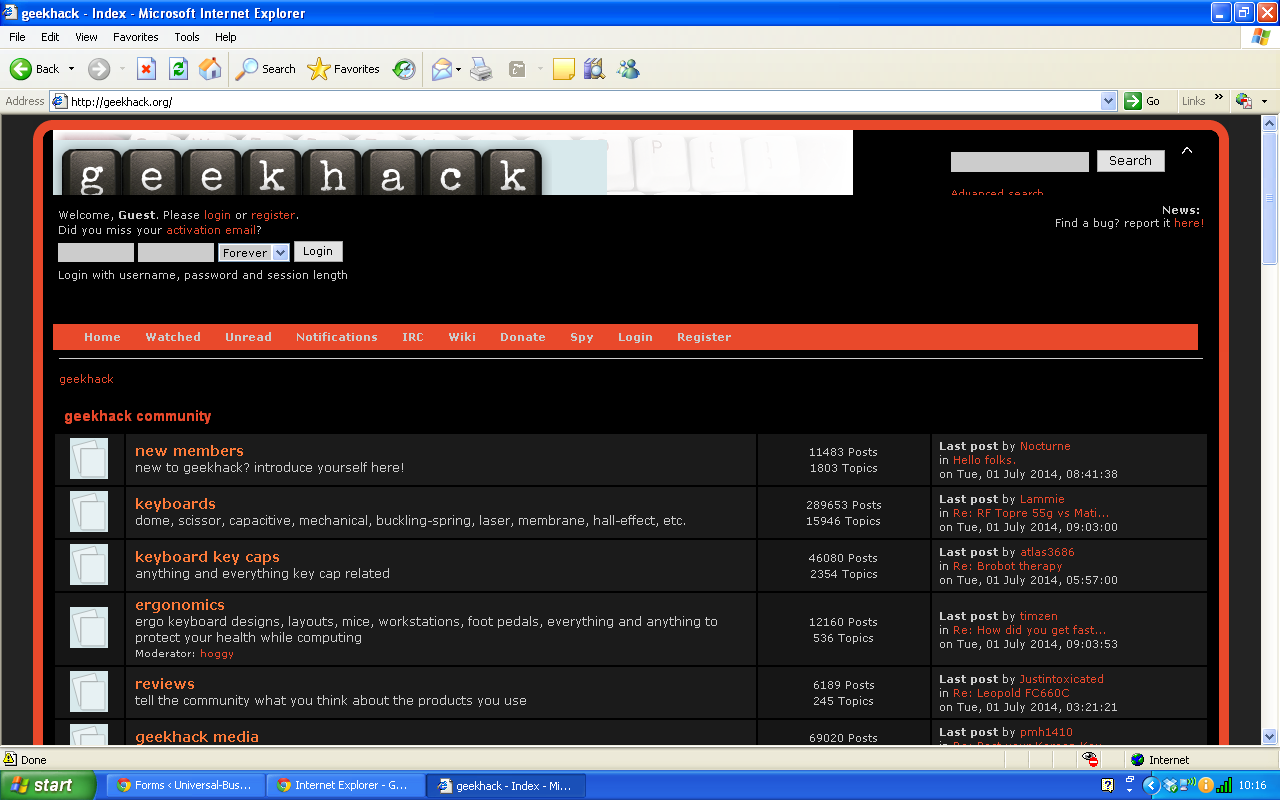Click the Refresh page icon
This screenshot has height=800, width=1280.
(x=178, y=69)
